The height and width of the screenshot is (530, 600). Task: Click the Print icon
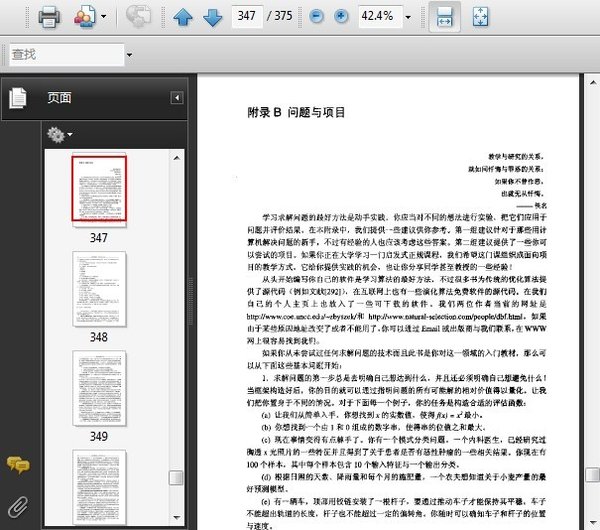[x=49, y=17]
